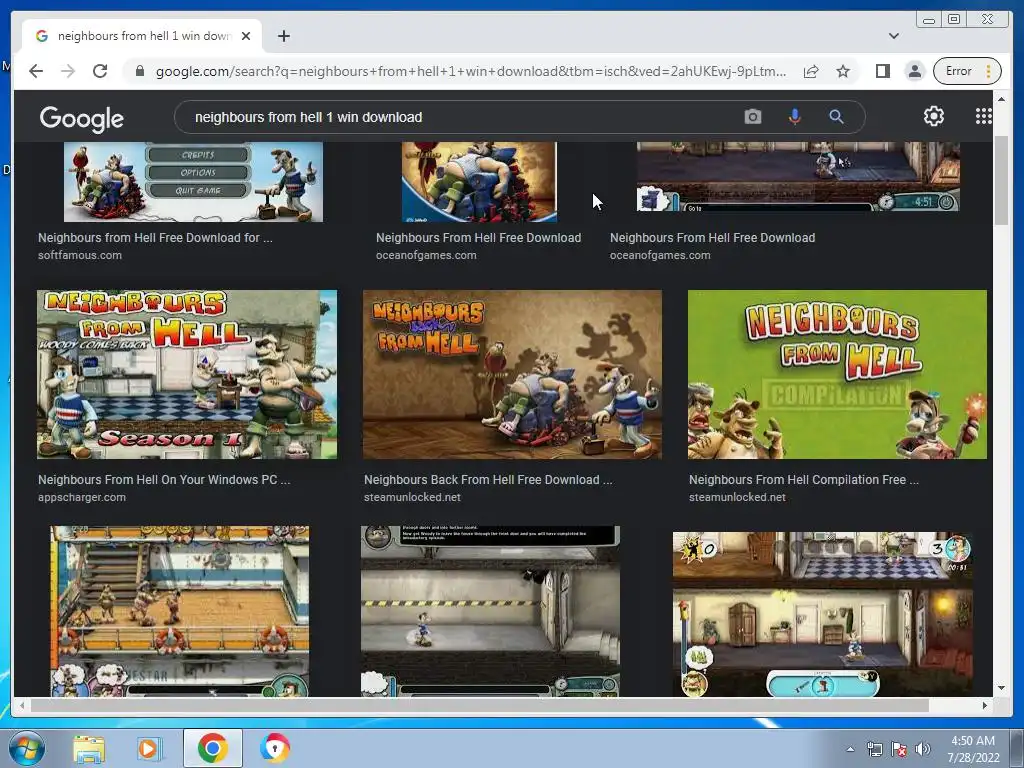Open the armchair thumbnail above Neighbours From Hell Free Download
The width and height of the screenshot is (1024, 768).
pos(479,182)
